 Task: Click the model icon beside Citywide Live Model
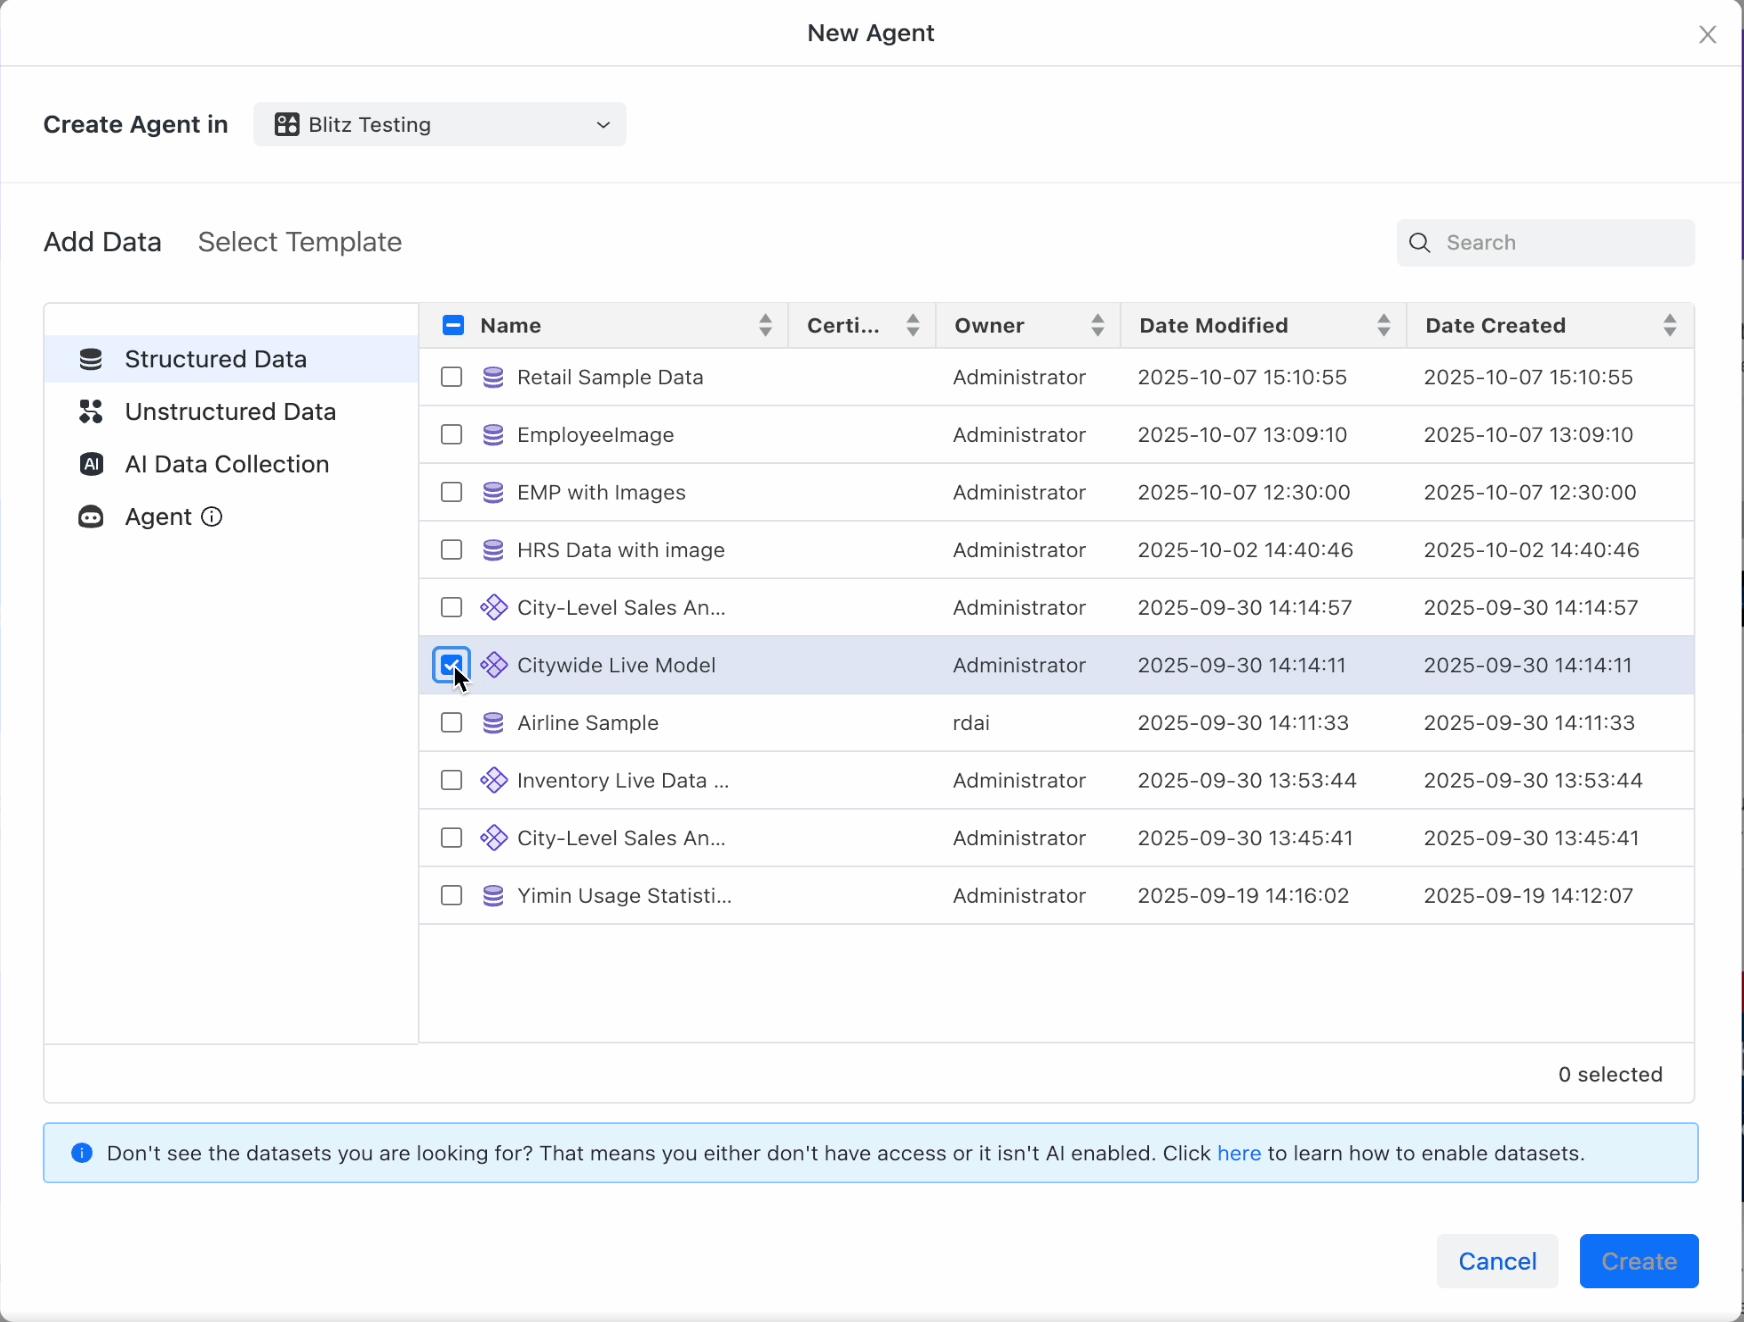point(494,664)
